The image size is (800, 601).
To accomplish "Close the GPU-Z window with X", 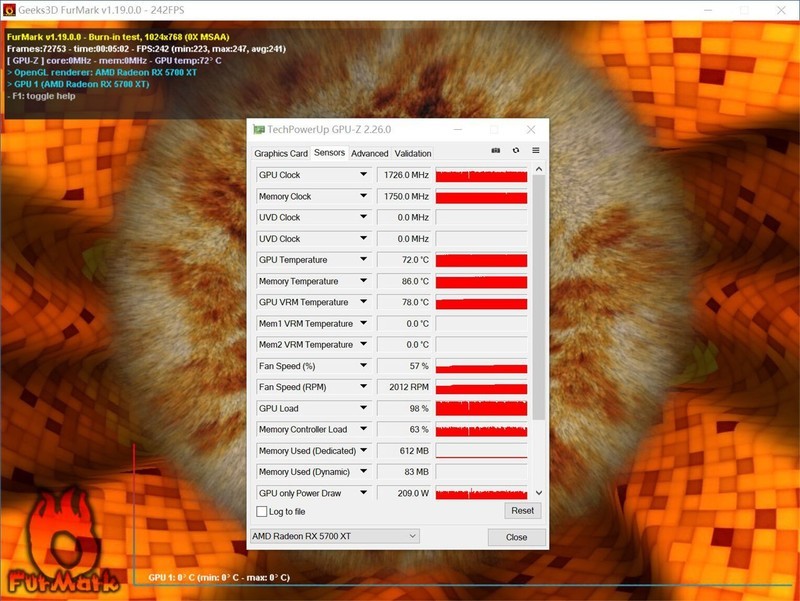I will 531,130.
